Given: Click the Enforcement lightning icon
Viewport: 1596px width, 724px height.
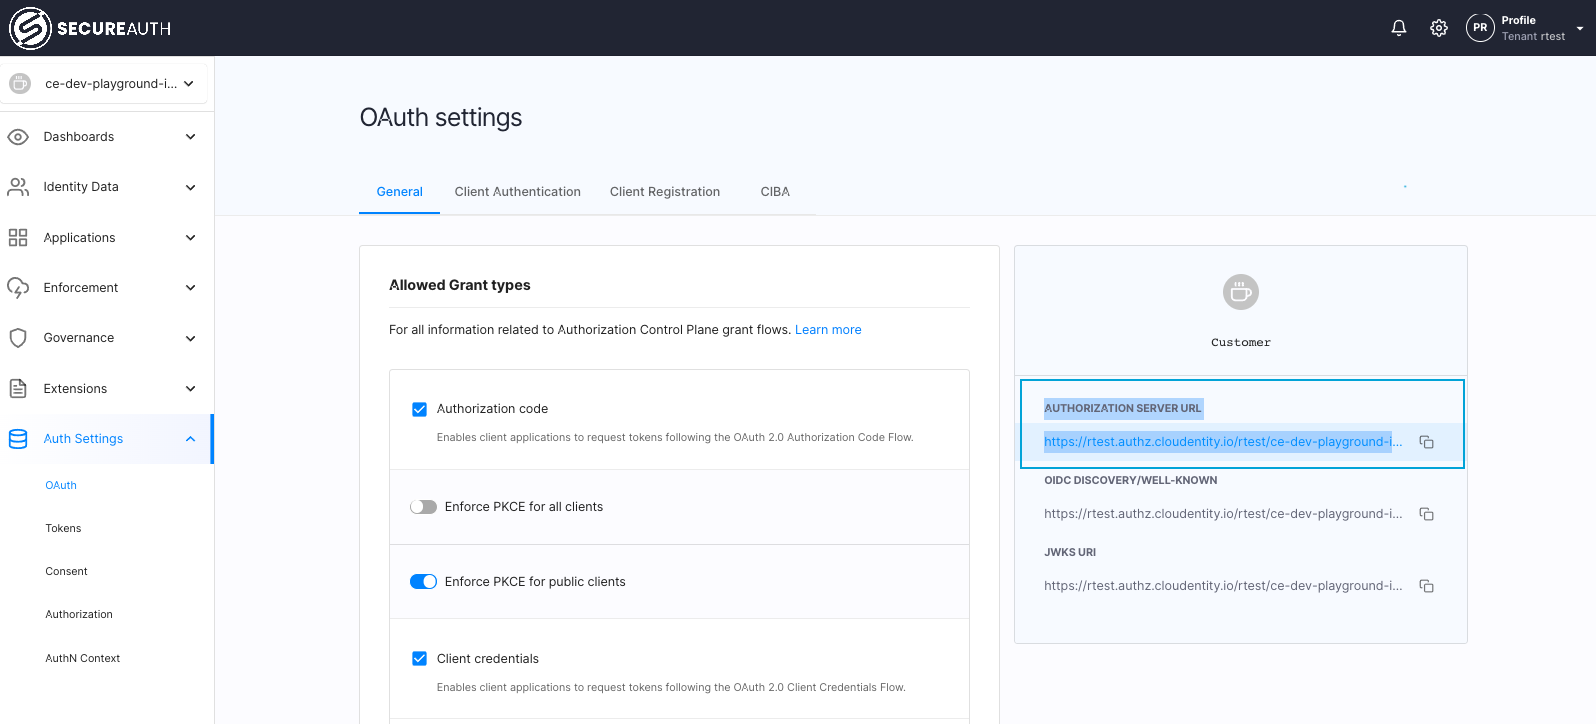Looking at the screenshot, I should click(x=18, y=288).
